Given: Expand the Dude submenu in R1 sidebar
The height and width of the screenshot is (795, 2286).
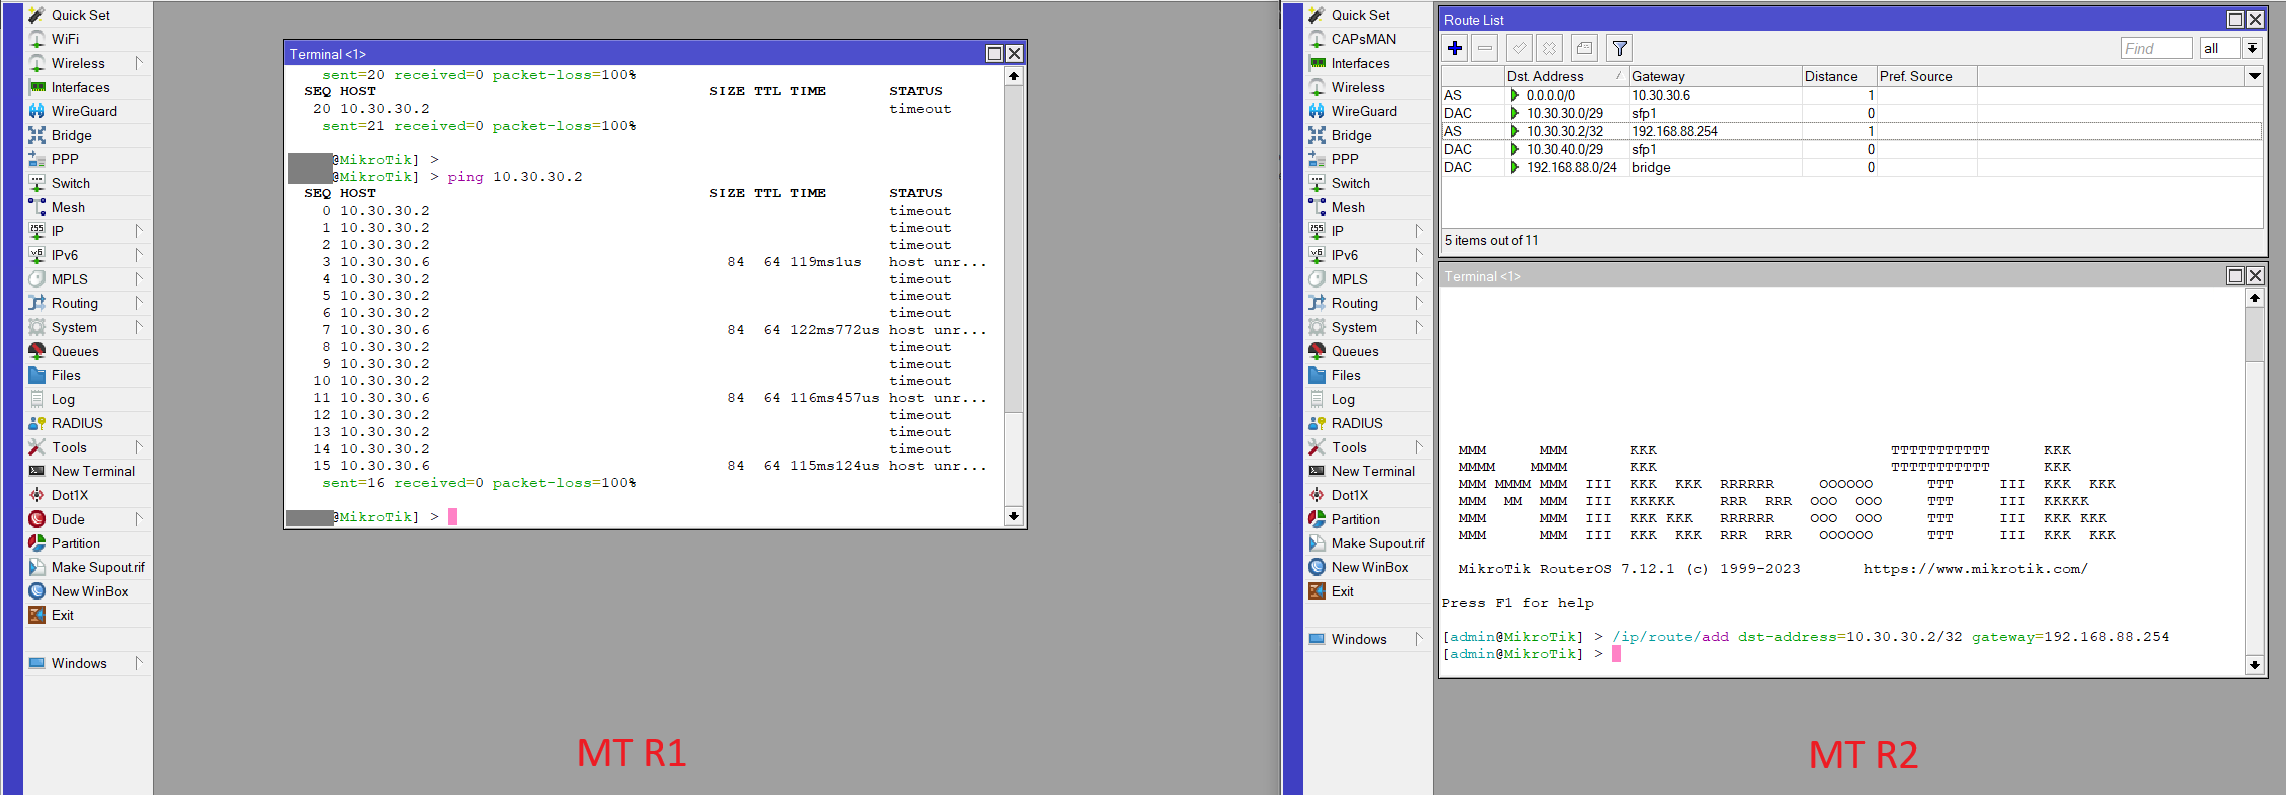Looking at the screenshot, I should (x=139, y=519).
